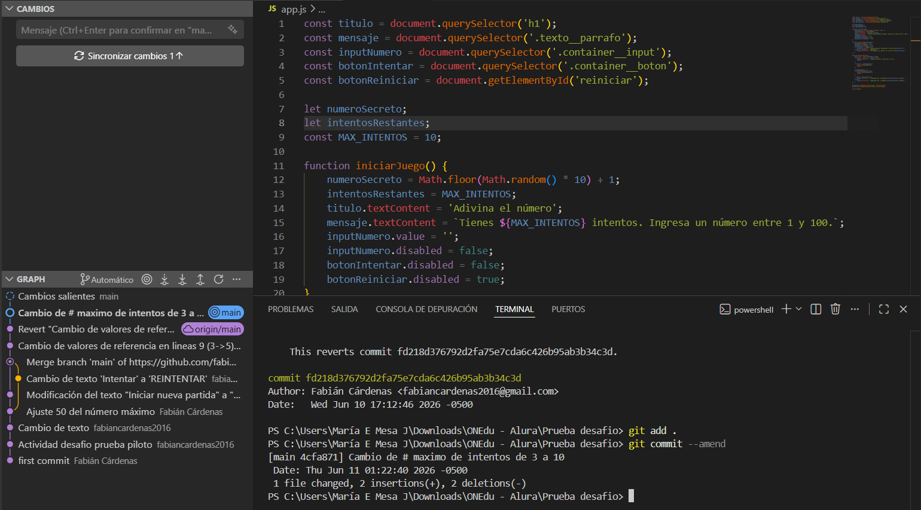Open the PUERTOS tab
Viewport: 921px width, 510px height.
click(x=568, y=309)
